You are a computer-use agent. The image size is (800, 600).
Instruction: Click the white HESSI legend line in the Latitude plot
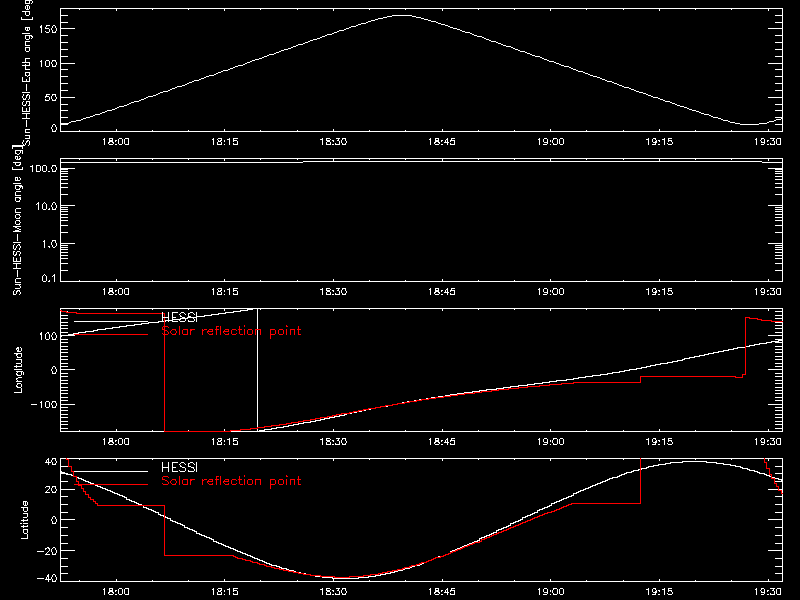pos(111,471)
